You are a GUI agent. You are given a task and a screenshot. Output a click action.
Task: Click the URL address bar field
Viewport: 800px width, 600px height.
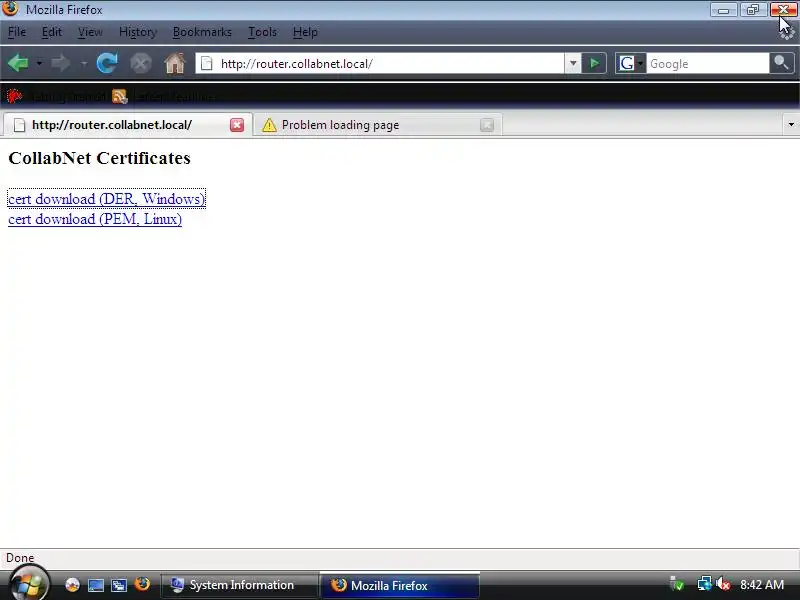(x=380, y=63)
